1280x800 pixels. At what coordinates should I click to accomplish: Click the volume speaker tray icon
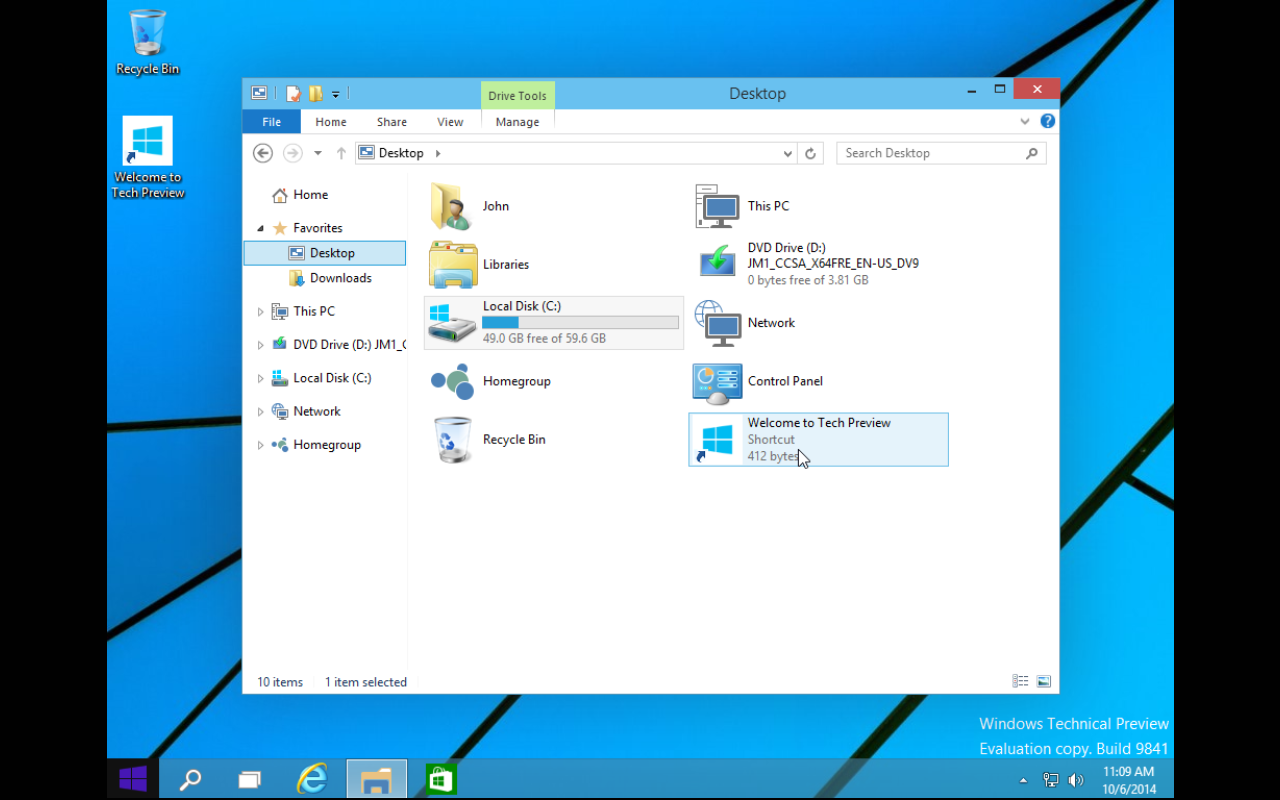tap(1076, 780)
